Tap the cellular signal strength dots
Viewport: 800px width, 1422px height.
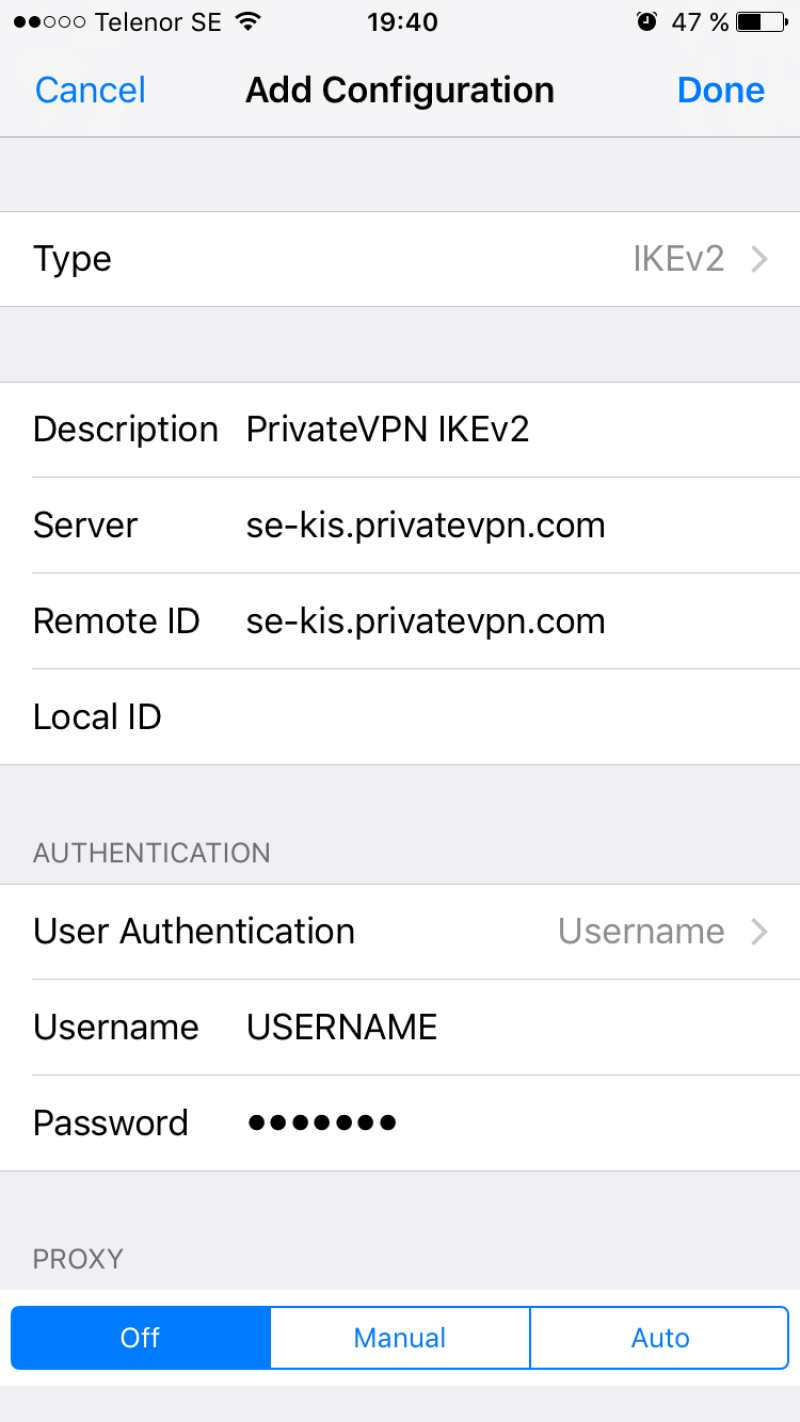coord(49,22)
